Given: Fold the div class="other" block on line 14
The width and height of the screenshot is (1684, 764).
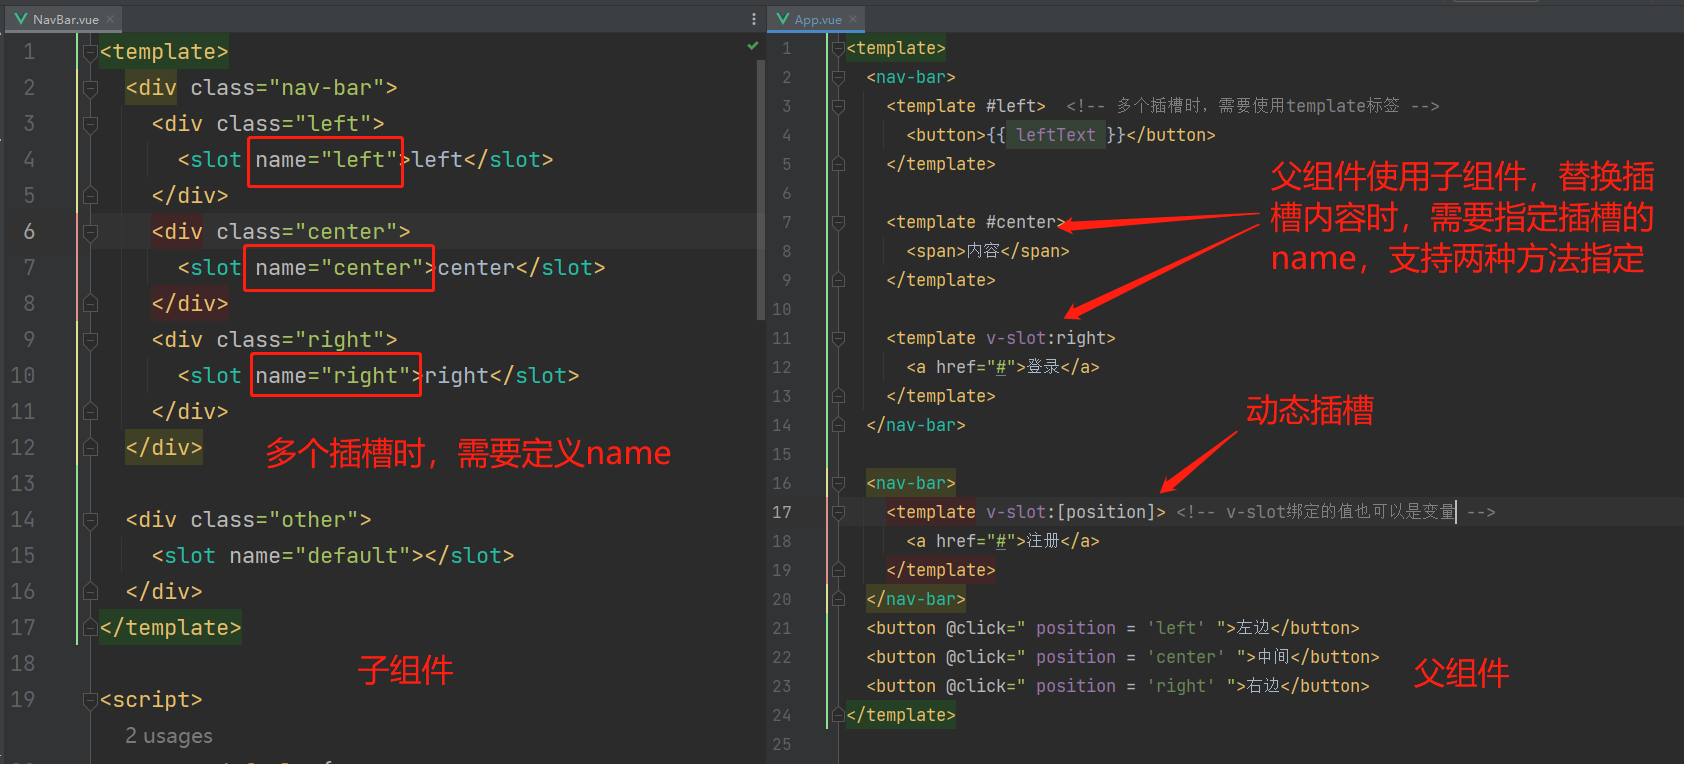Looking at the screenshot, I should point(90,520).
